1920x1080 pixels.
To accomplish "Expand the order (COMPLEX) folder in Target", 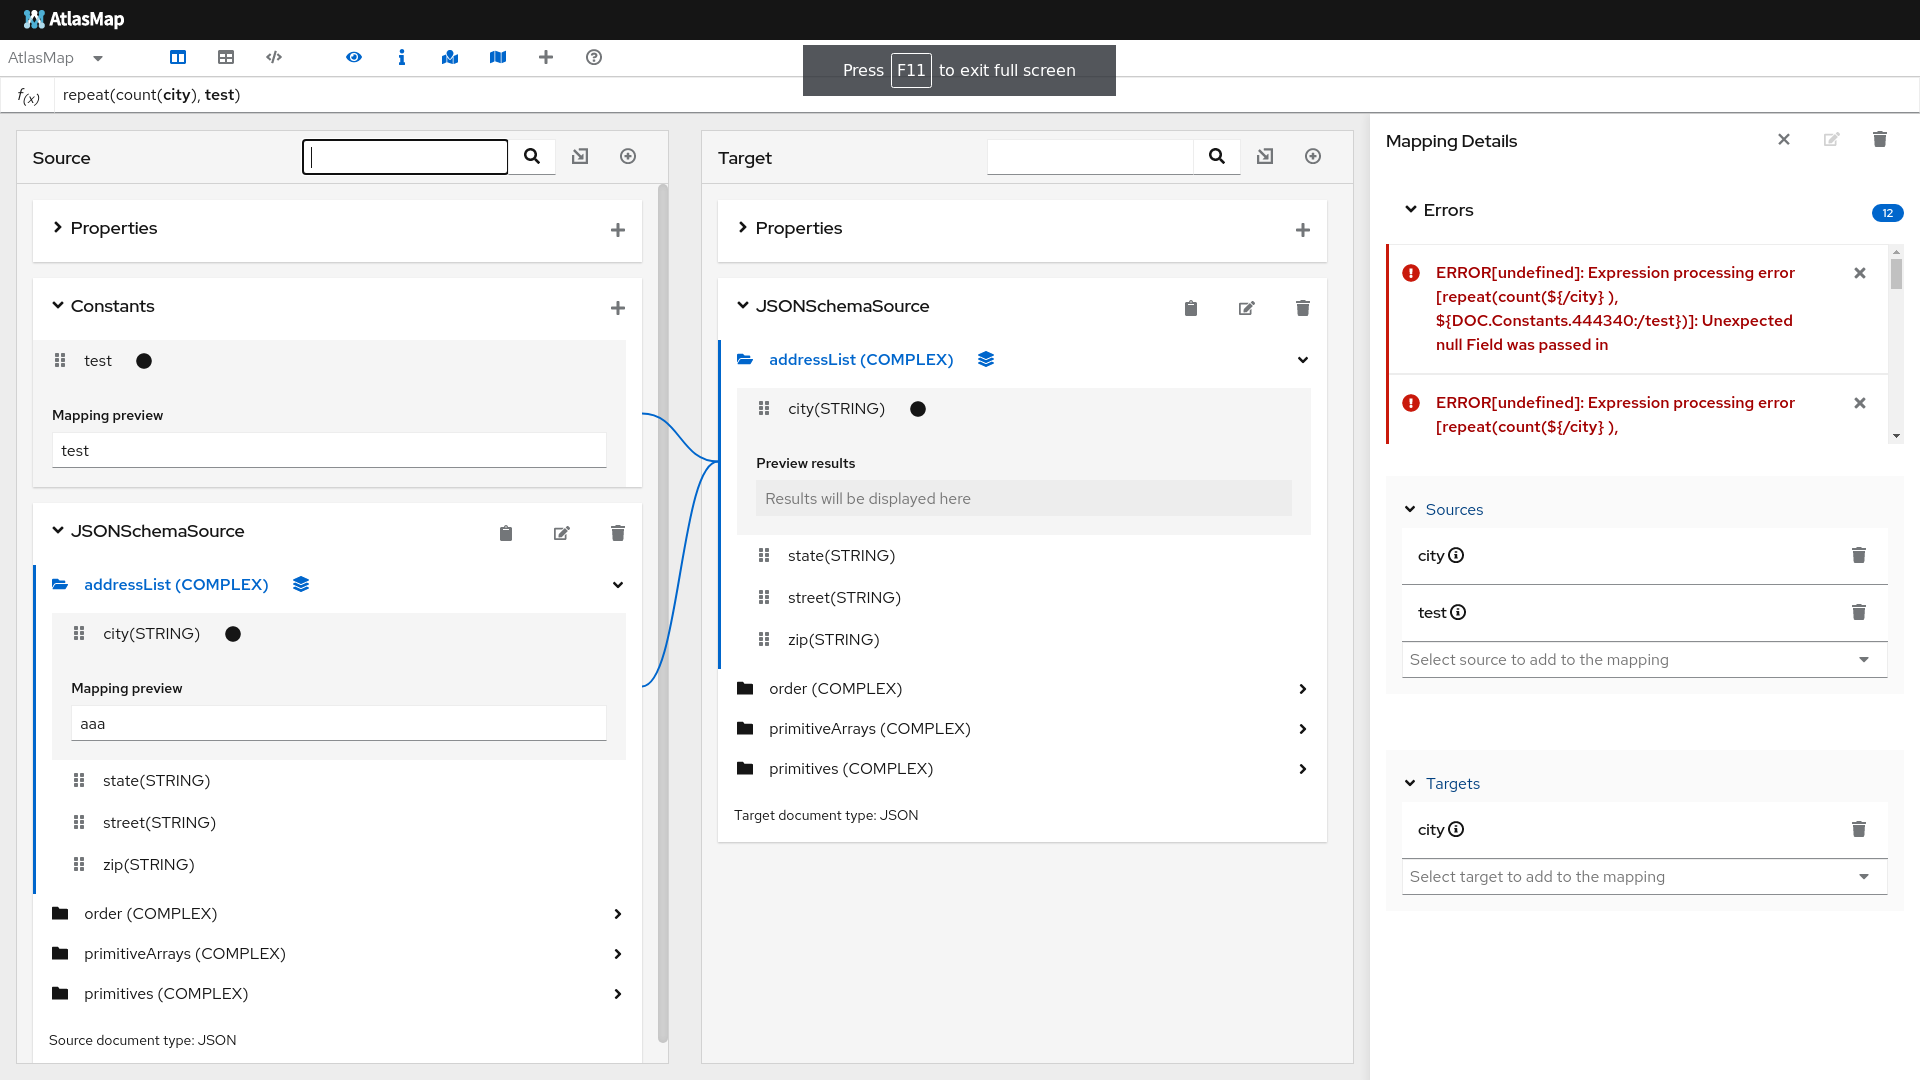I will coord(1302,689).
